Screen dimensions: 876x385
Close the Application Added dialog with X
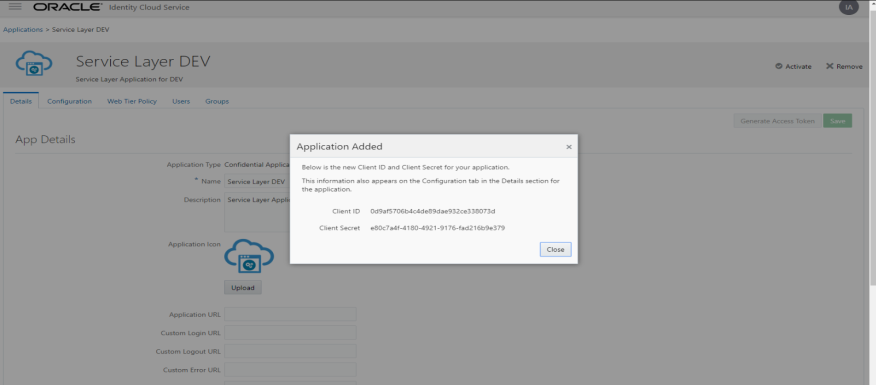click(569, 147)
